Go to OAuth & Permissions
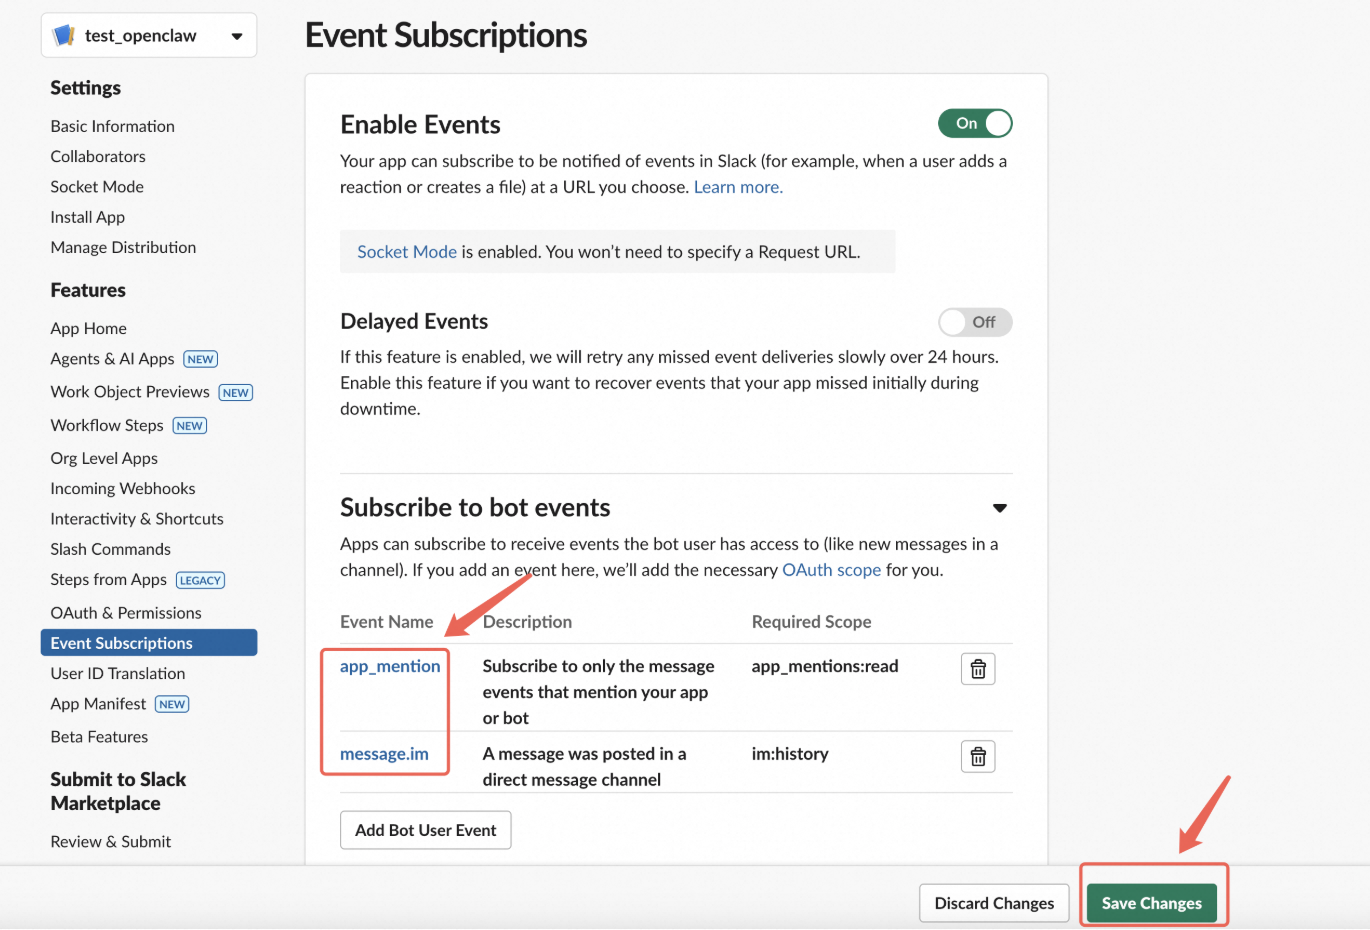 click(126, 613)
